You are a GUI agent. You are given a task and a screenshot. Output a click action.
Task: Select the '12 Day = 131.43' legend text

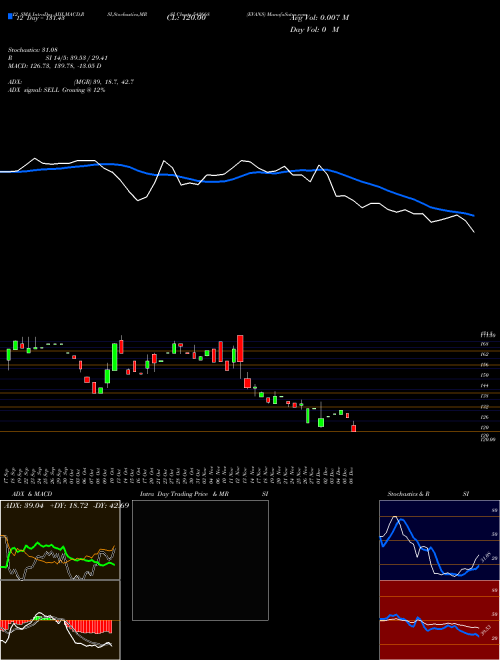[x=39, y=18]
